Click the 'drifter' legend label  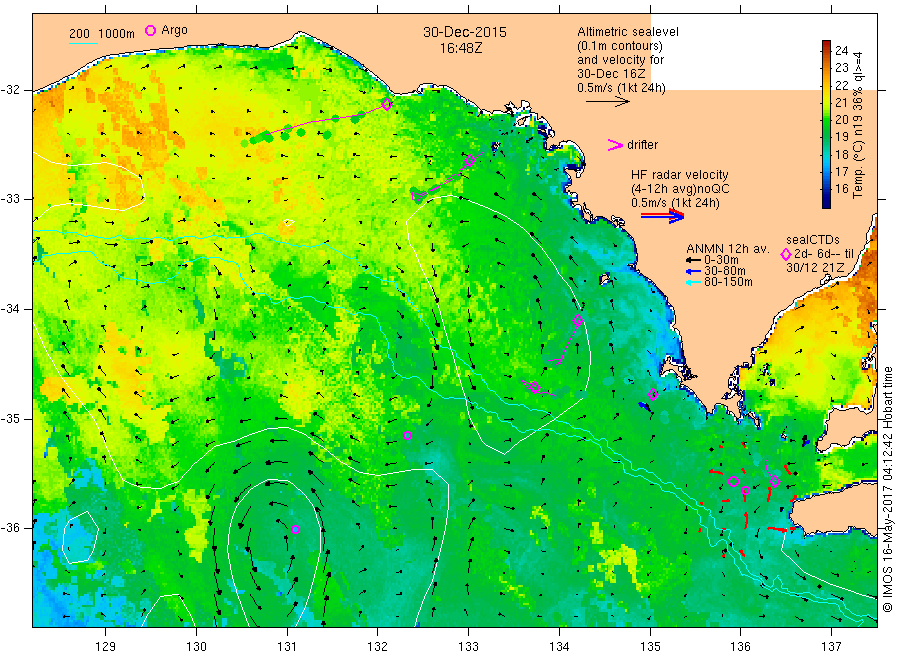[642, 145]
